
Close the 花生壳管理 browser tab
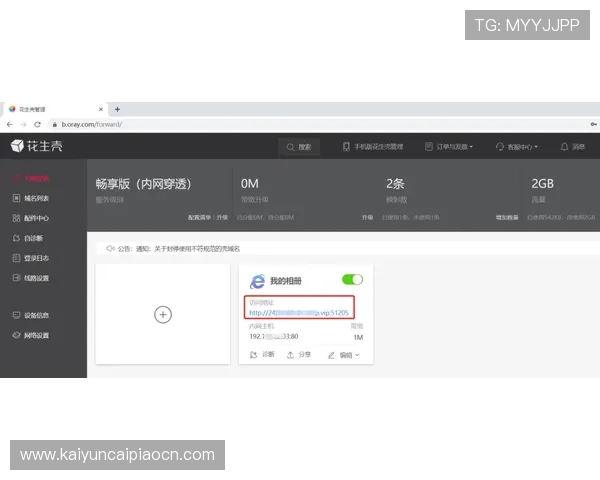coord(101,109)
